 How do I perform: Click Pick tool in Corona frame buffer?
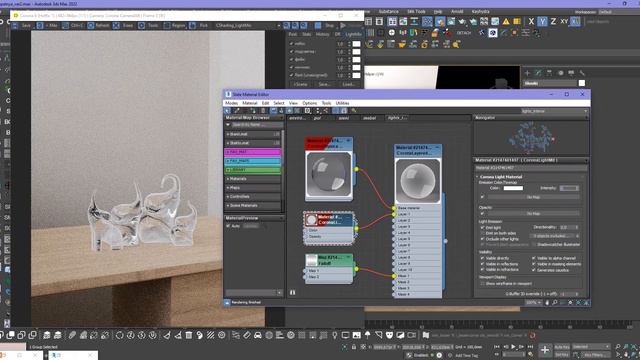(x=199, y=25)
